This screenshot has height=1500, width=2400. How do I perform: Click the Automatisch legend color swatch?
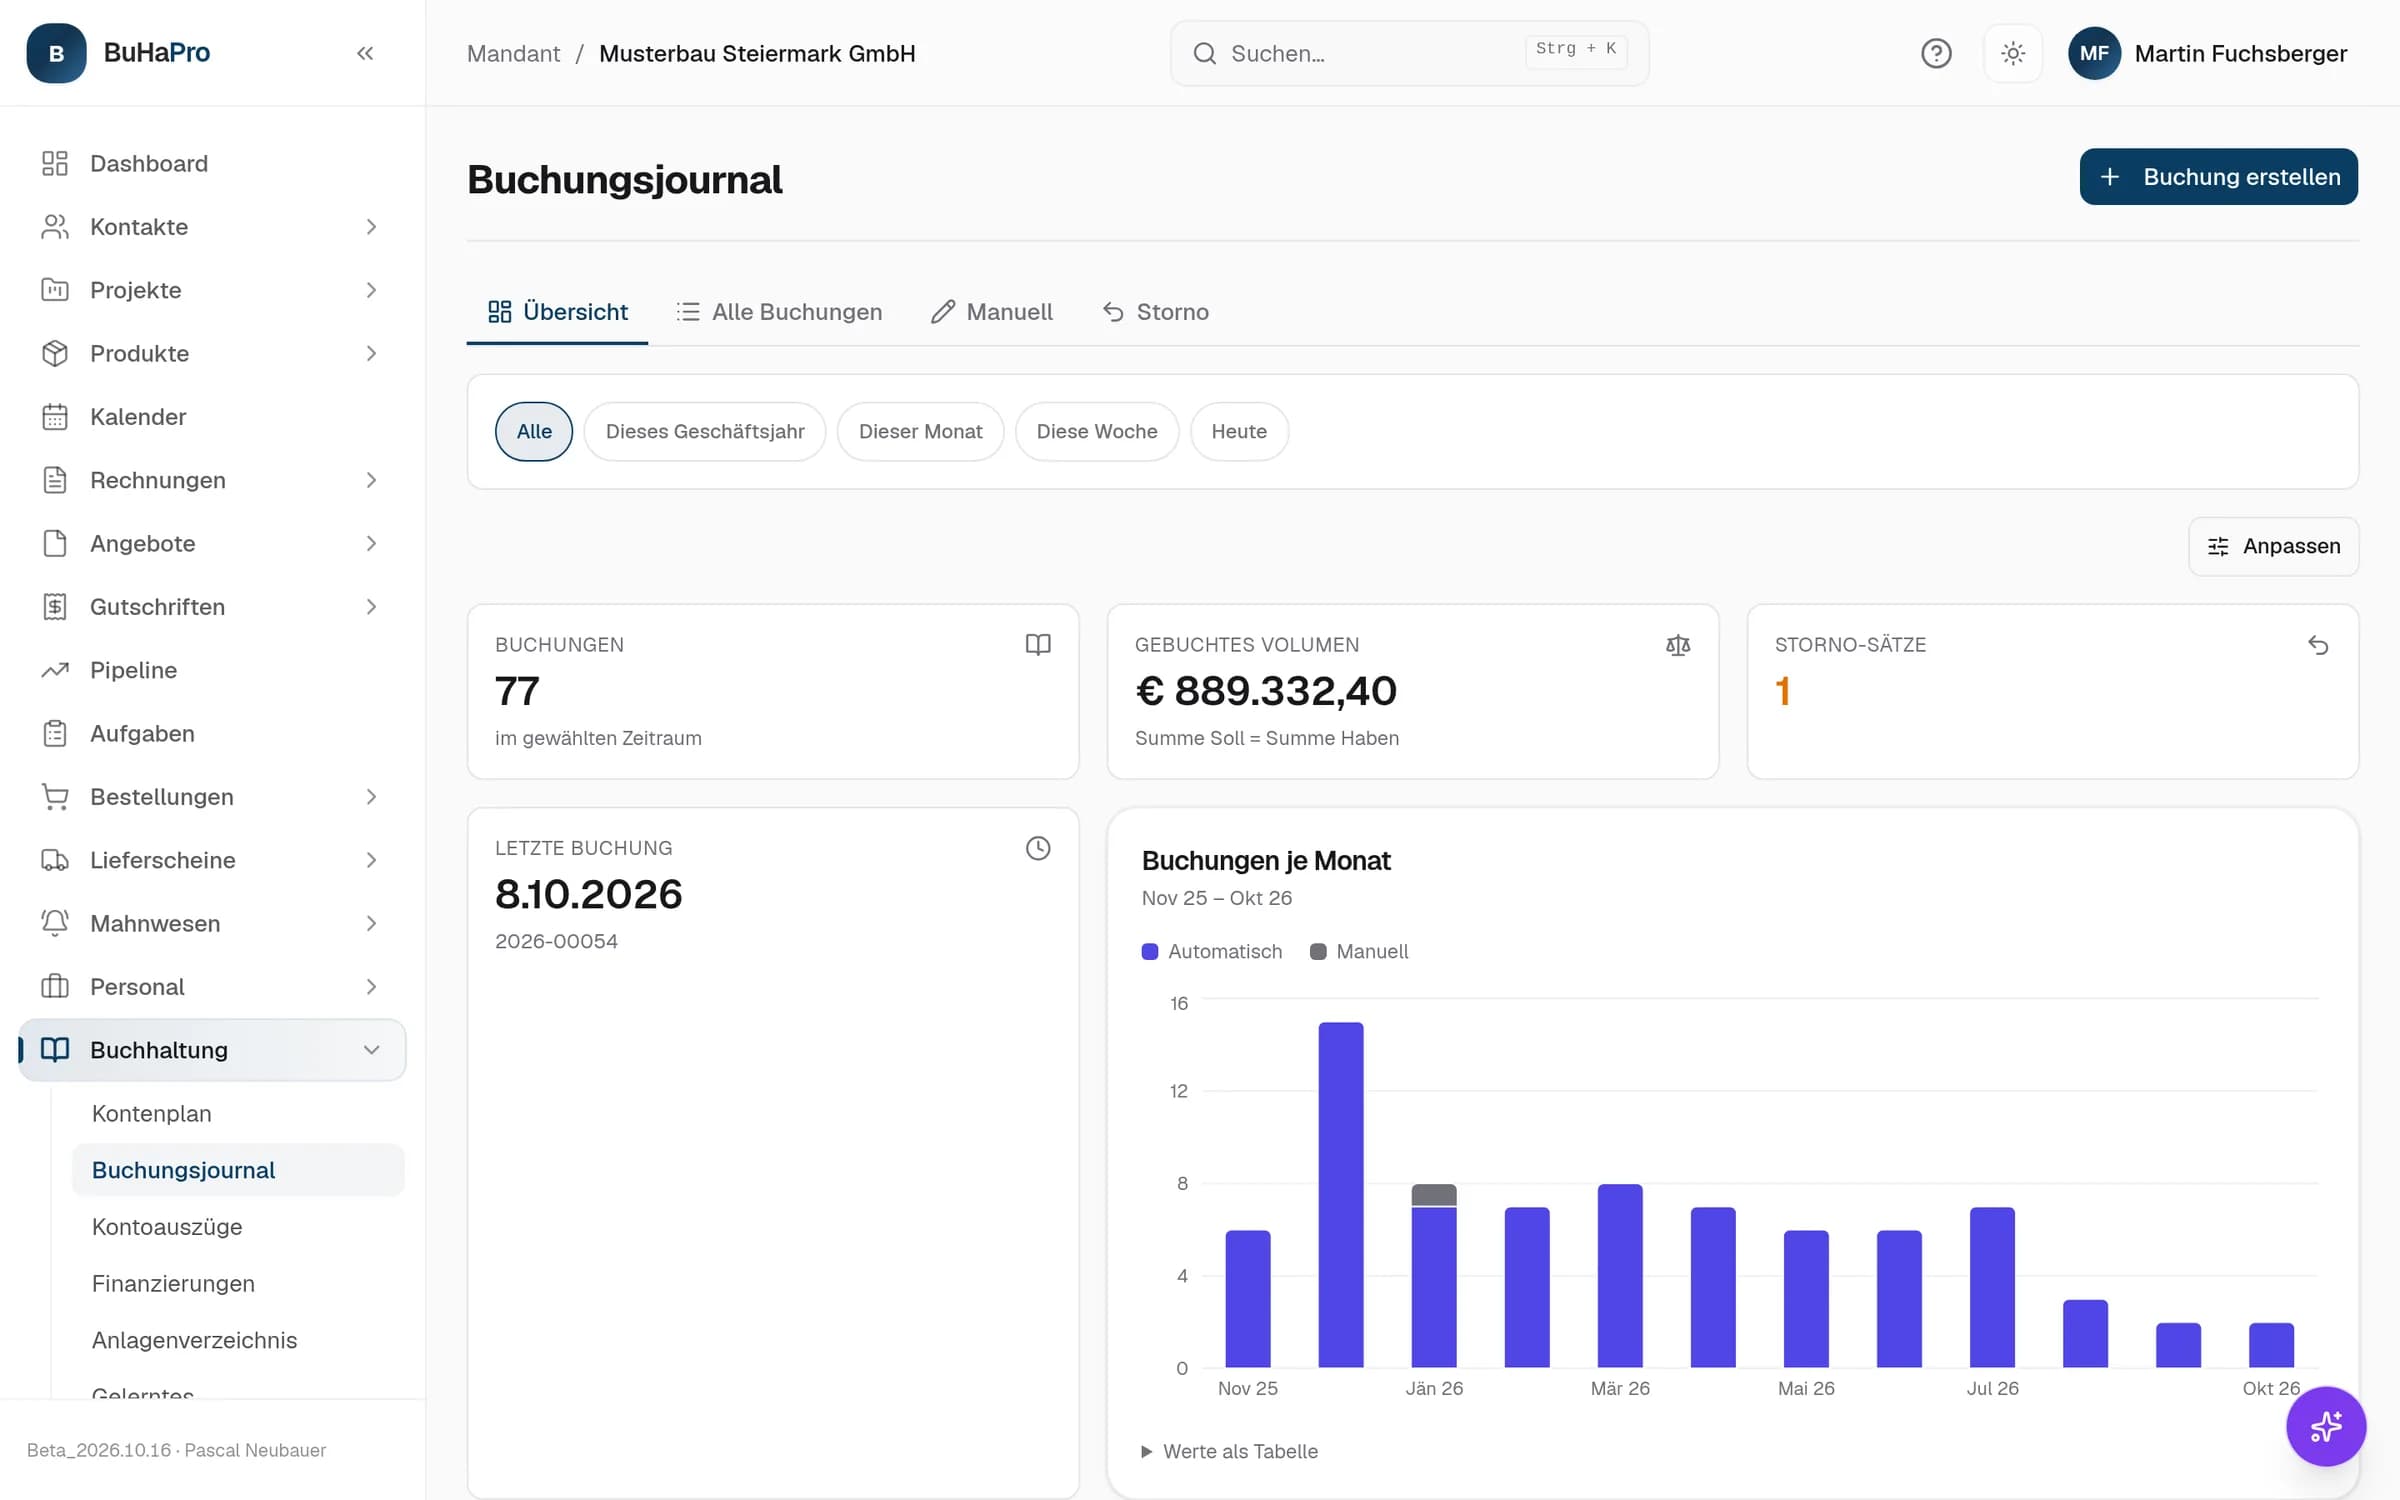pos(1150,952)
